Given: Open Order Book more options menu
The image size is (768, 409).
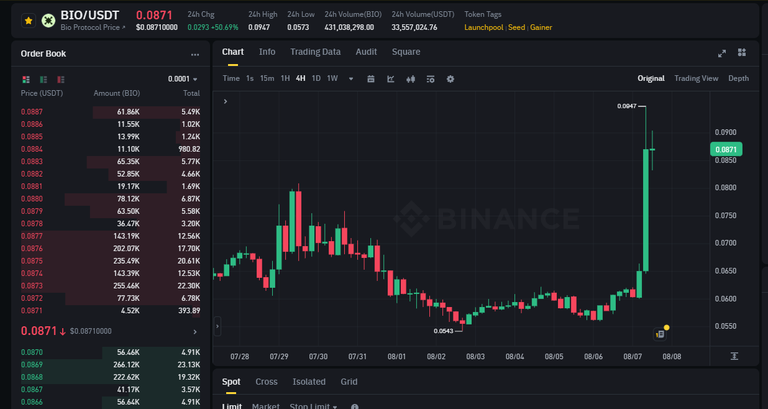Looking at the screenshot, I should (x=195, y=54).
